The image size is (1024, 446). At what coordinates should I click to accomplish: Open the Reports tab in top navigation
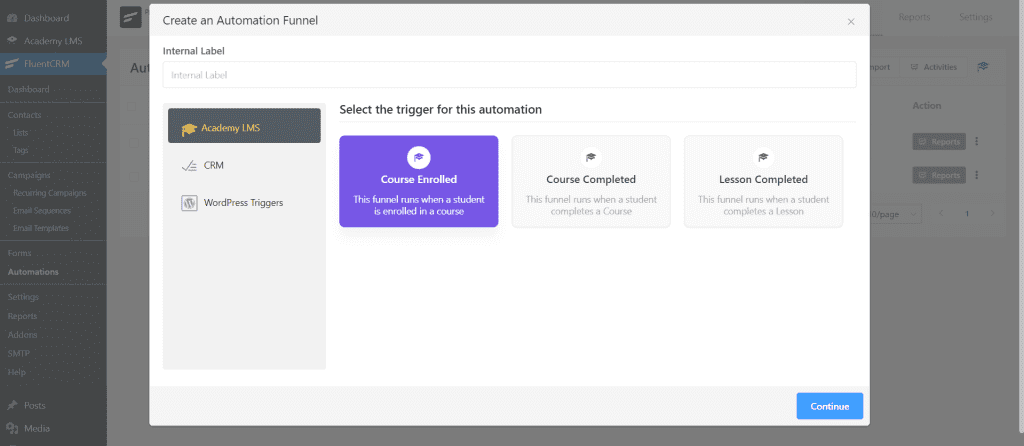[914, 17]
